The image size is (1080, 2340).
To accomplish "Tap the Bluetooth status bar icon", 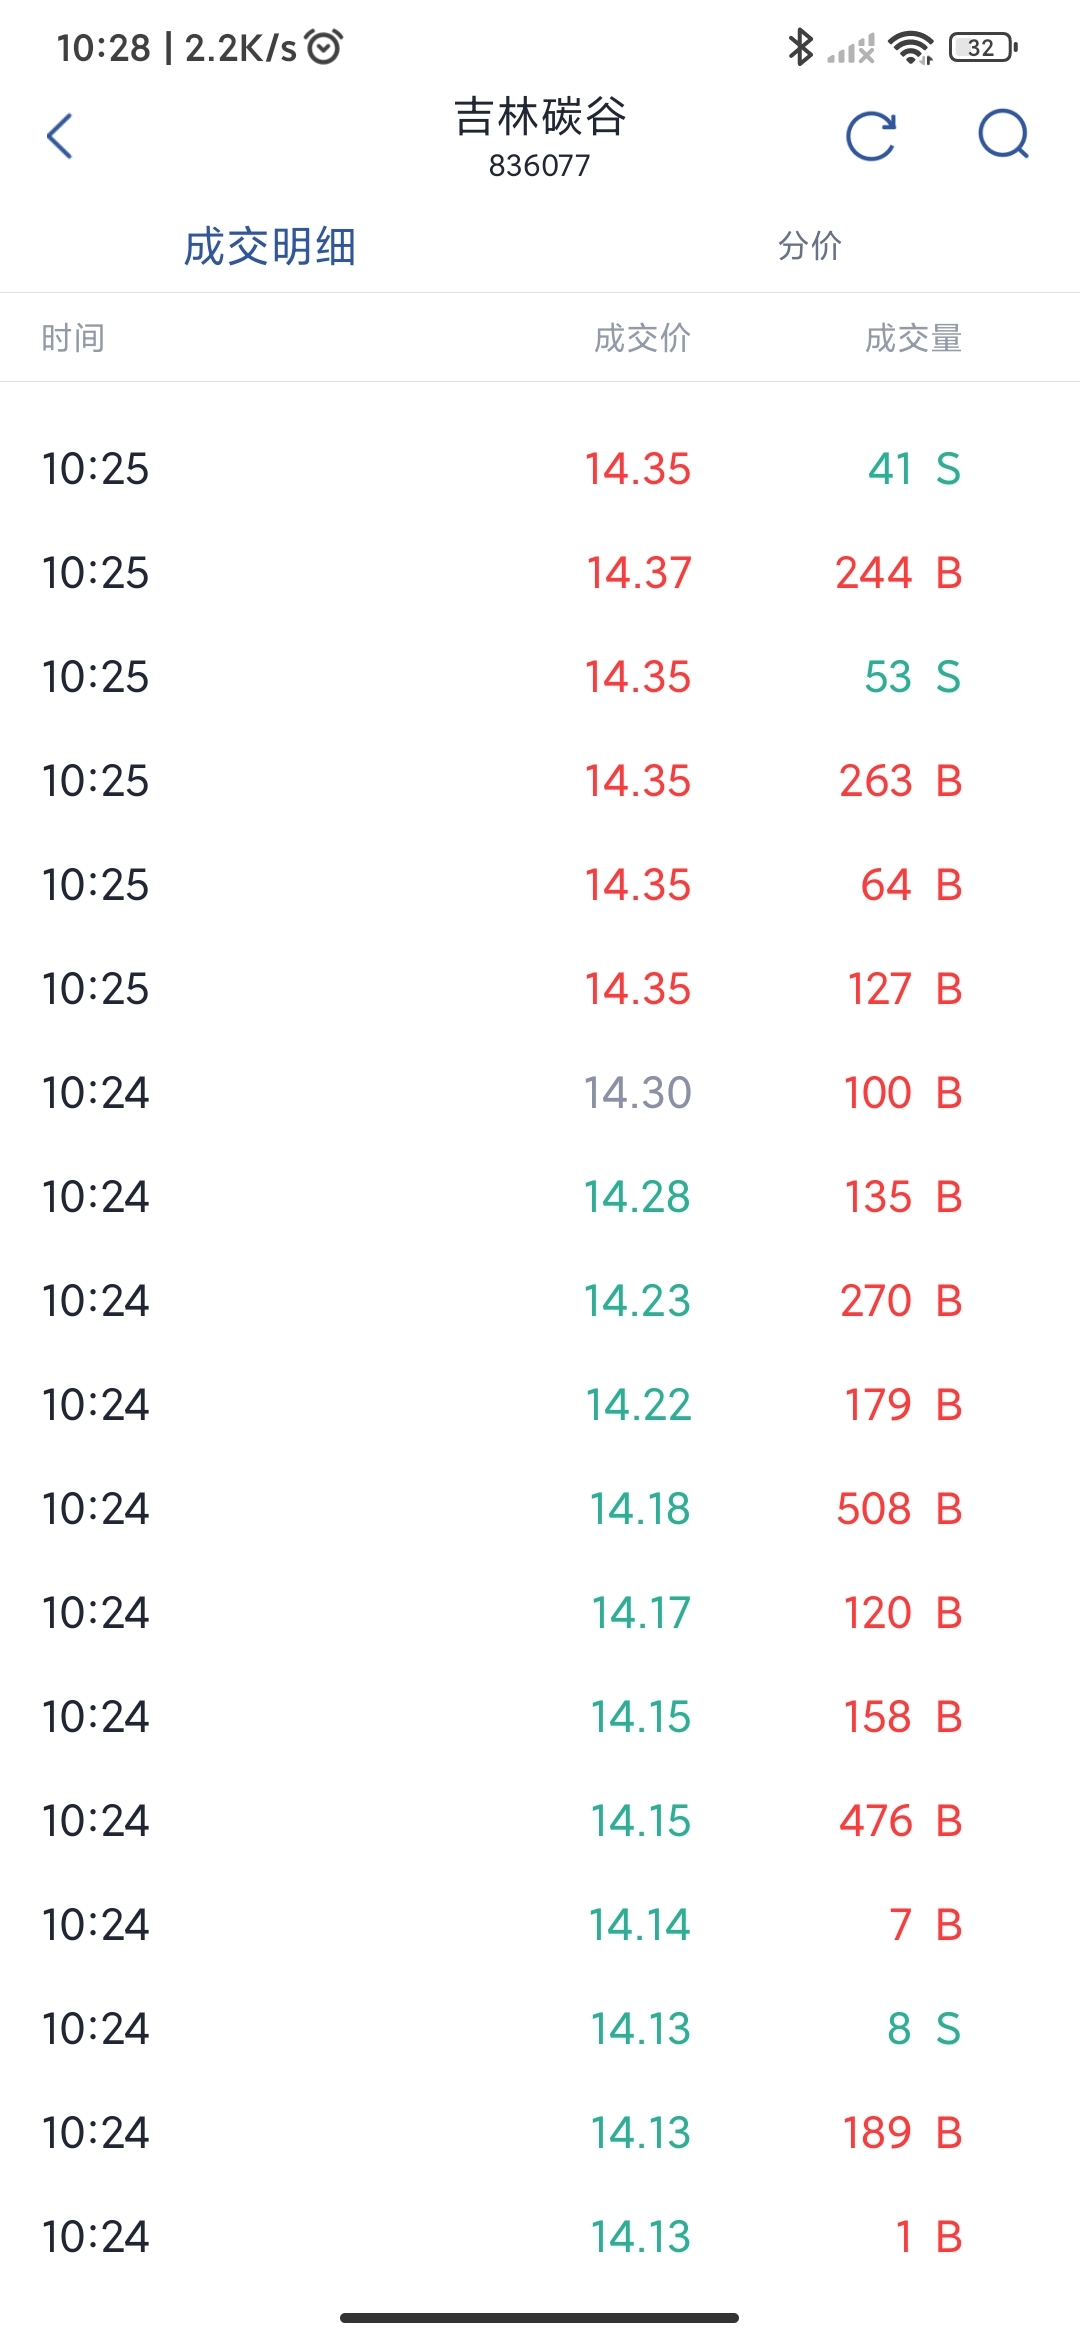I will [x=800, y=47].
